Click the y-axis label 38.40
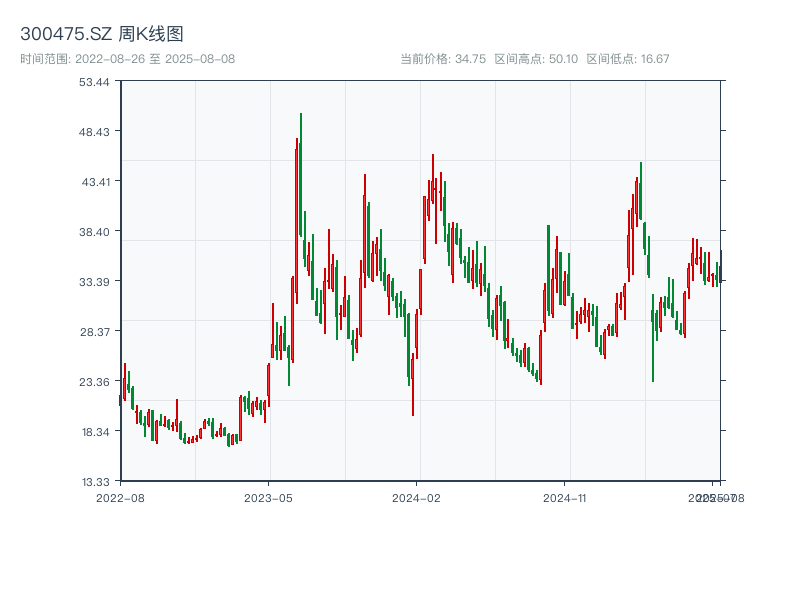This screenshot has width=800, height=600. click(x=94, y=232)
